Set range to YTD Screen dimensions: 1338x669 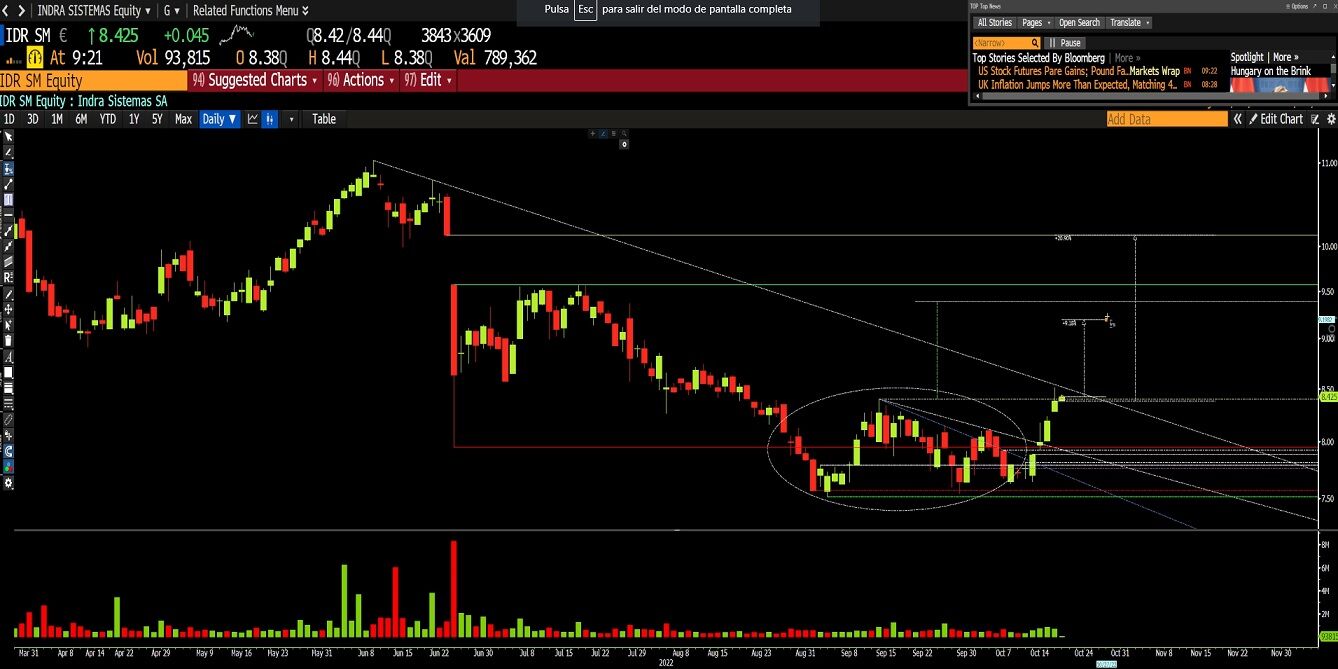point(108,119)
